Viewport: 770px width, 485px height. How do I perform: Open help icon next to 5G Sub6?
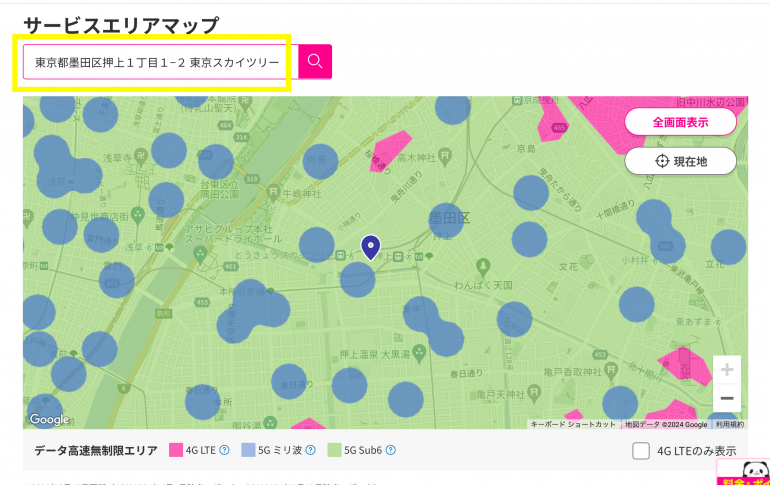pos(391,451)
